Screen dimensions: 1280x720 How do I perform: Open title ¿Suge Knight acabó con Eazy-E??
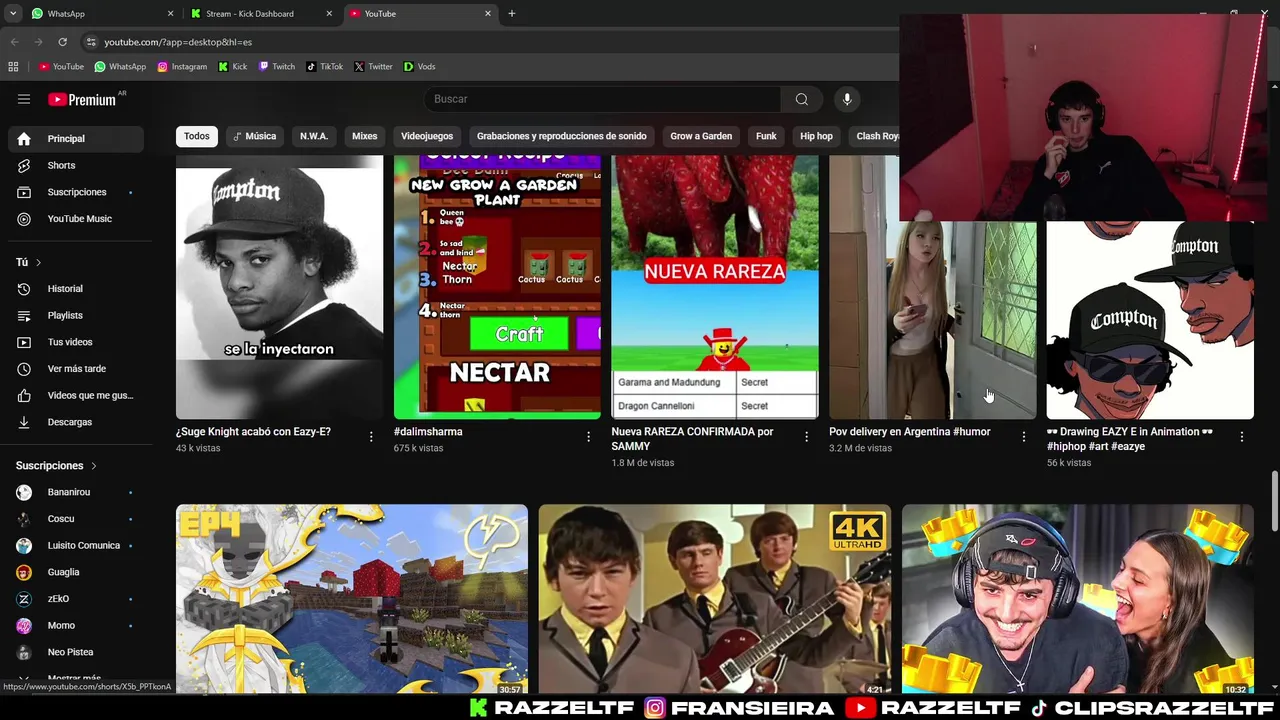pos(253,432)
